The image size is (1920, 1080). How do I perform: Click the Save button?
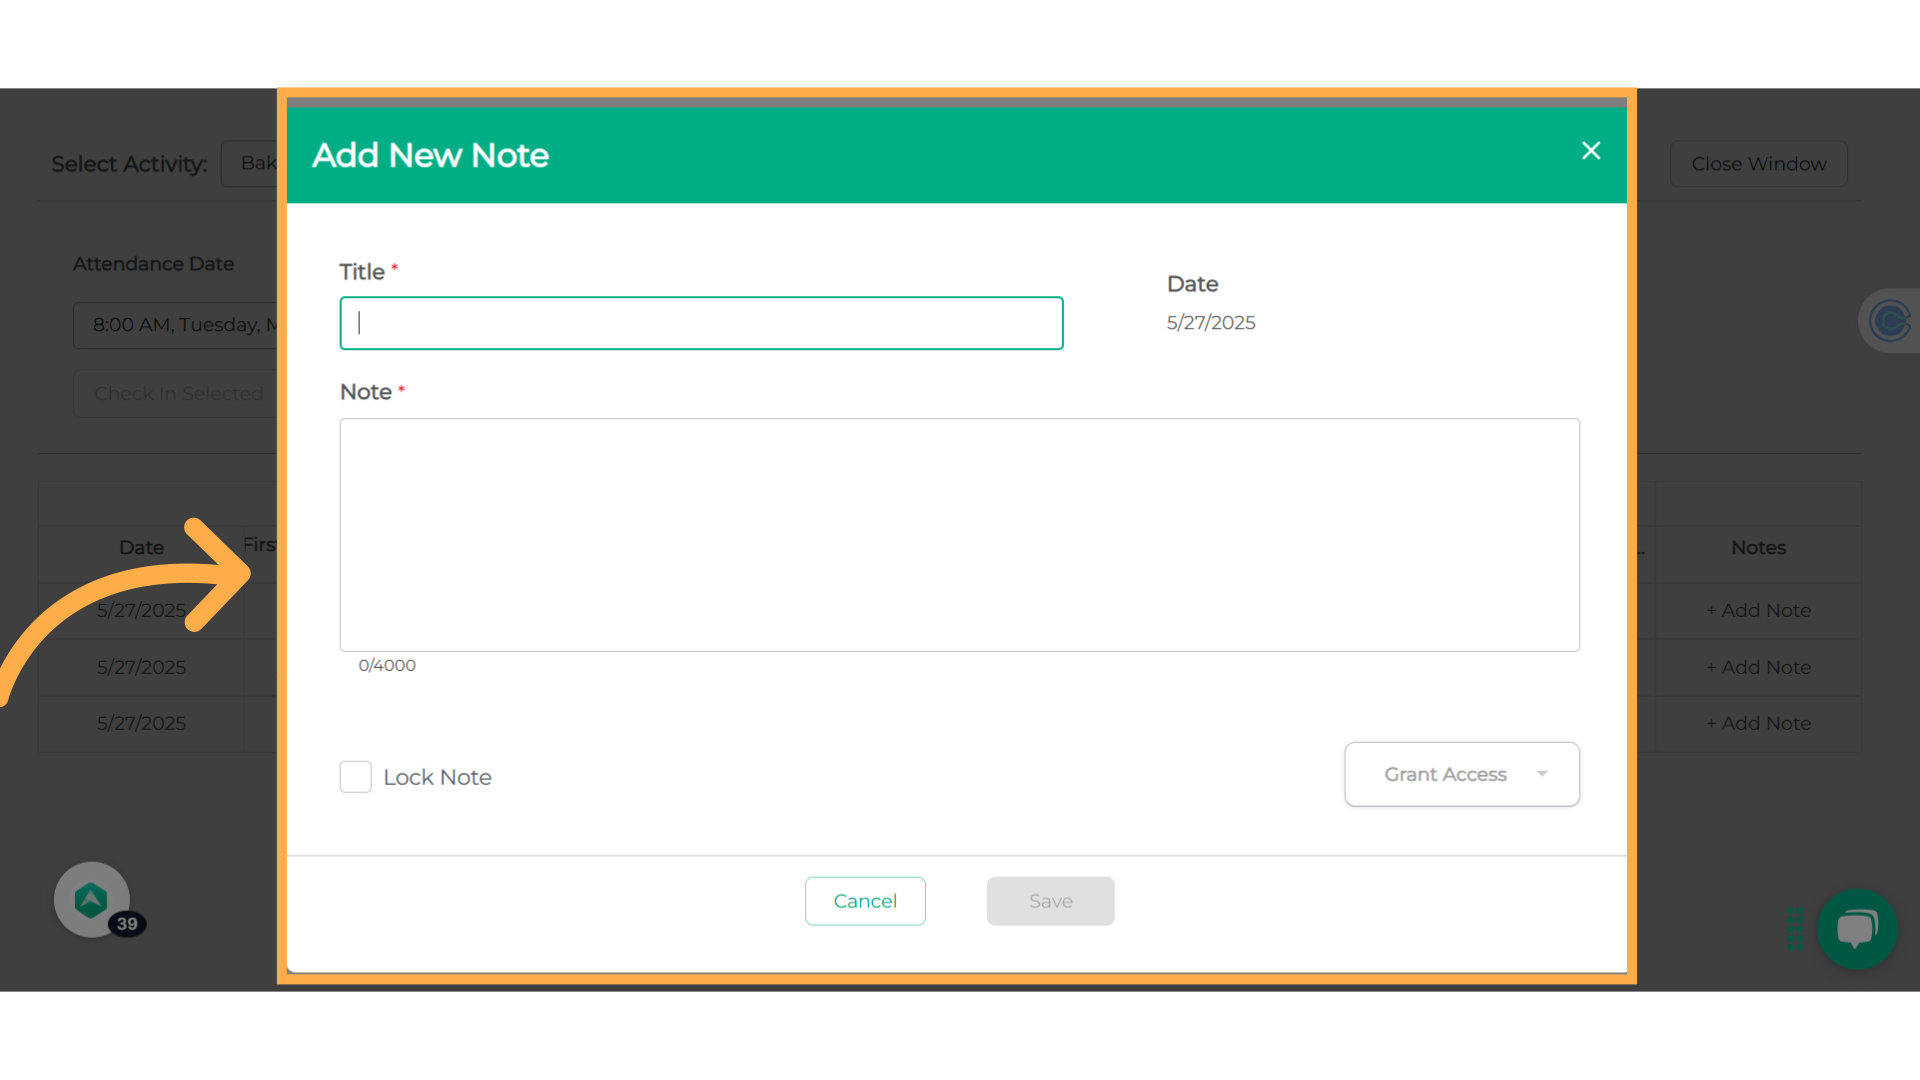pos(1050,901)
